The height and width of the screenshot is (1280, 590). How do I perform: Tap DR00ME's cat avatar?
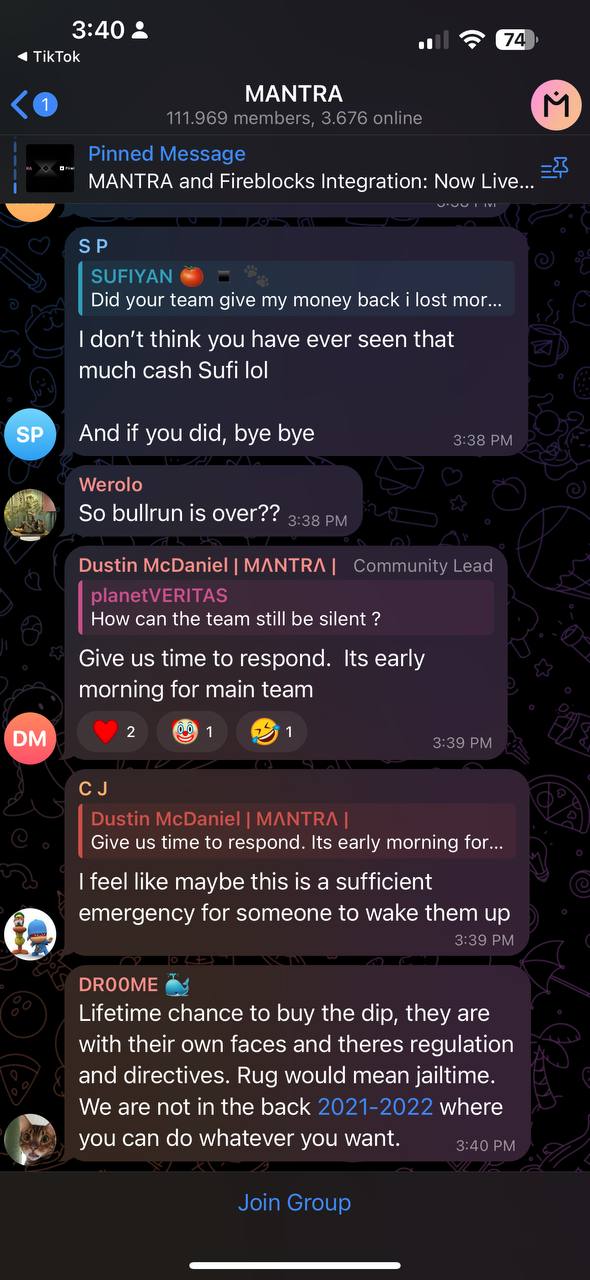(30, 1139)
